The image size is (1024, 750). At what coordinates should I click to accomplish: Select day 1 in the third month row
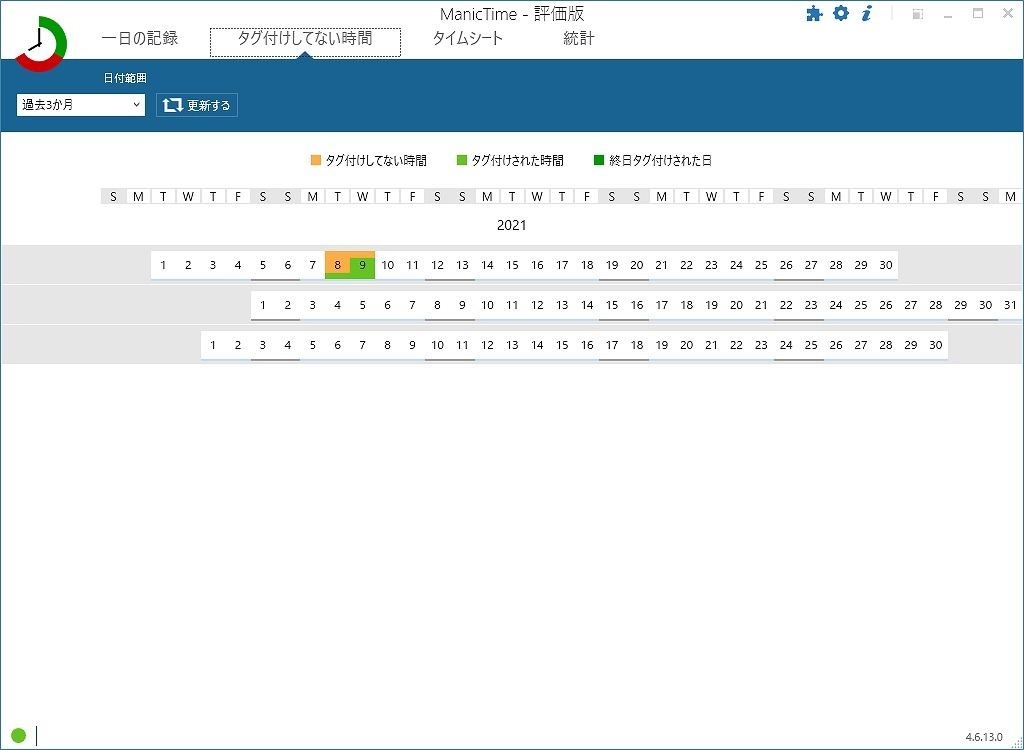pyautogui.click(x=213, y=345)
